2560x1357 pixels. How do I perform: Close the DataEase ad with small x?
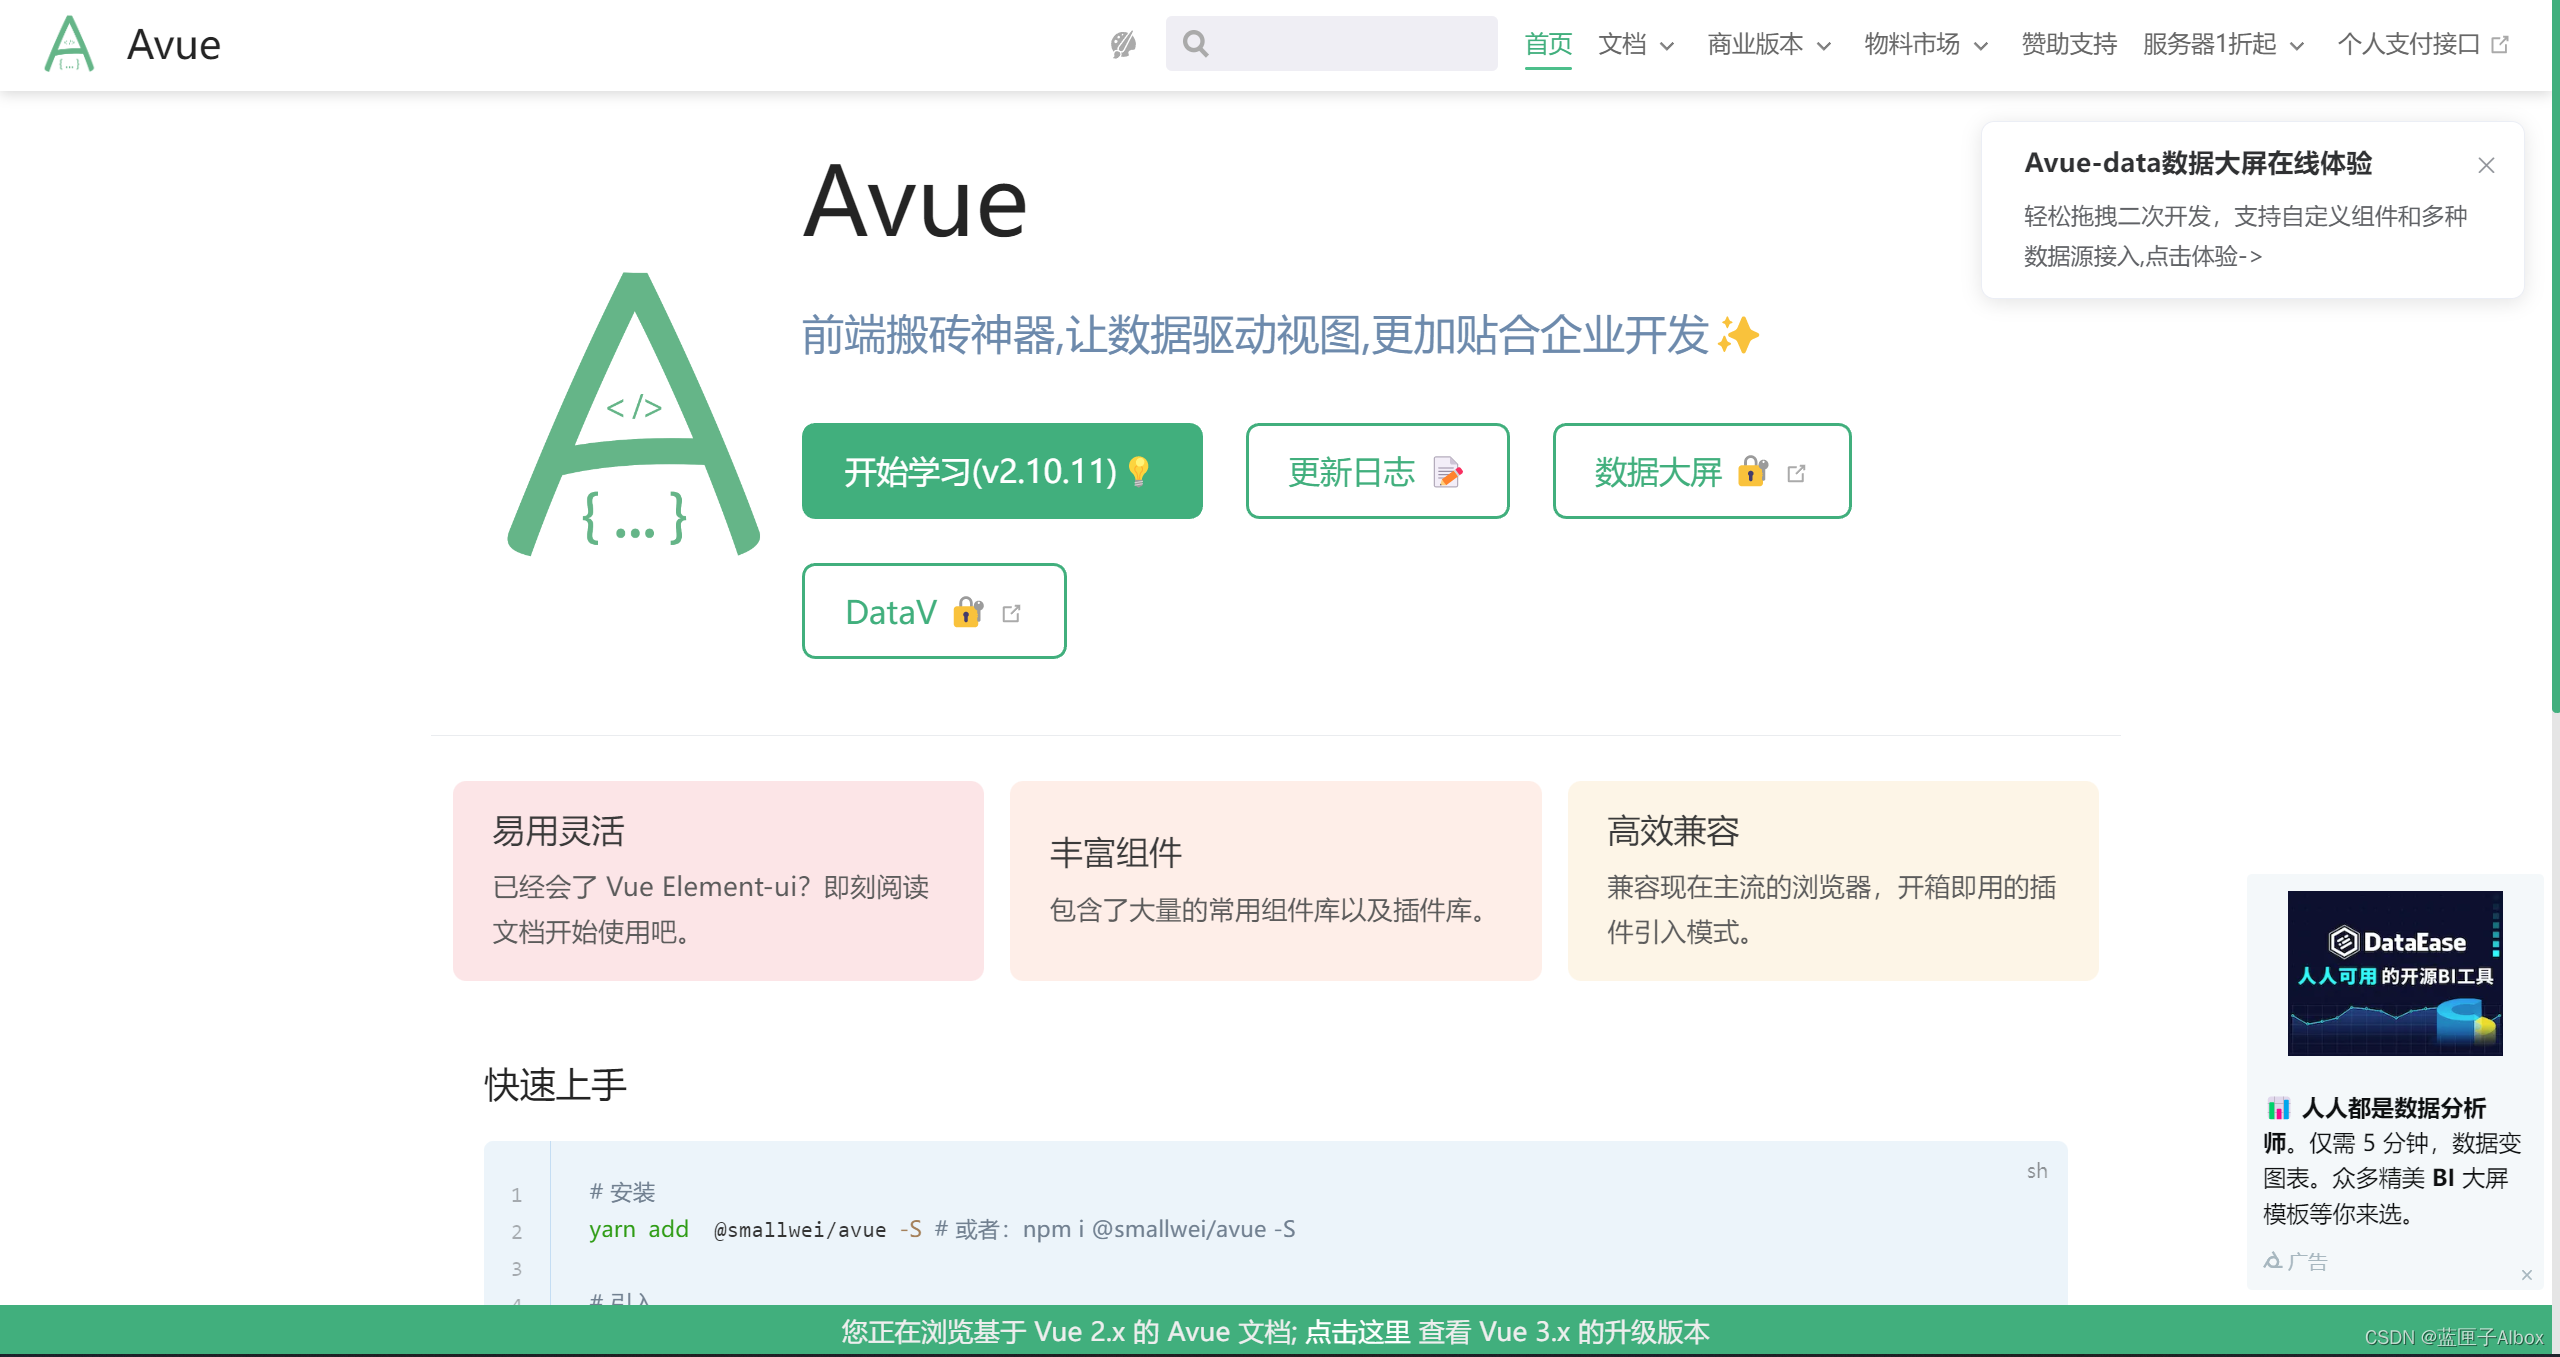point(2526,1275)
